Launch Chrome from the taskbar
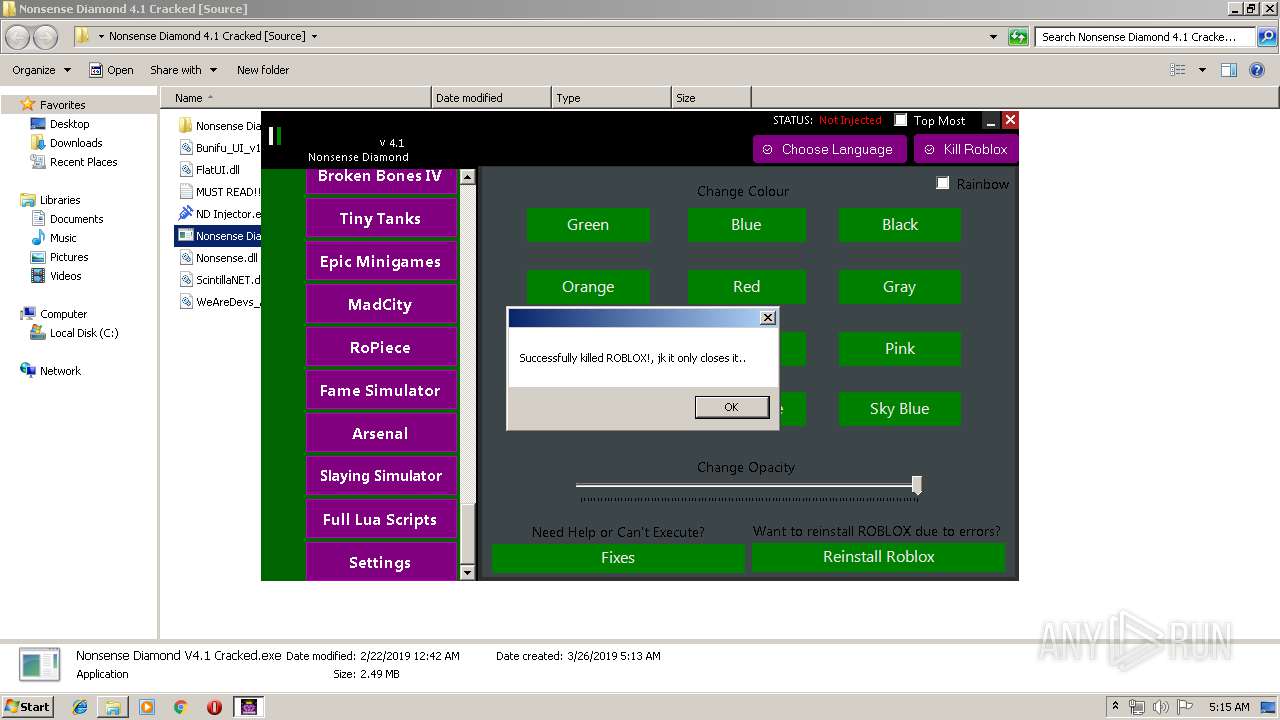 pos(180,706)
